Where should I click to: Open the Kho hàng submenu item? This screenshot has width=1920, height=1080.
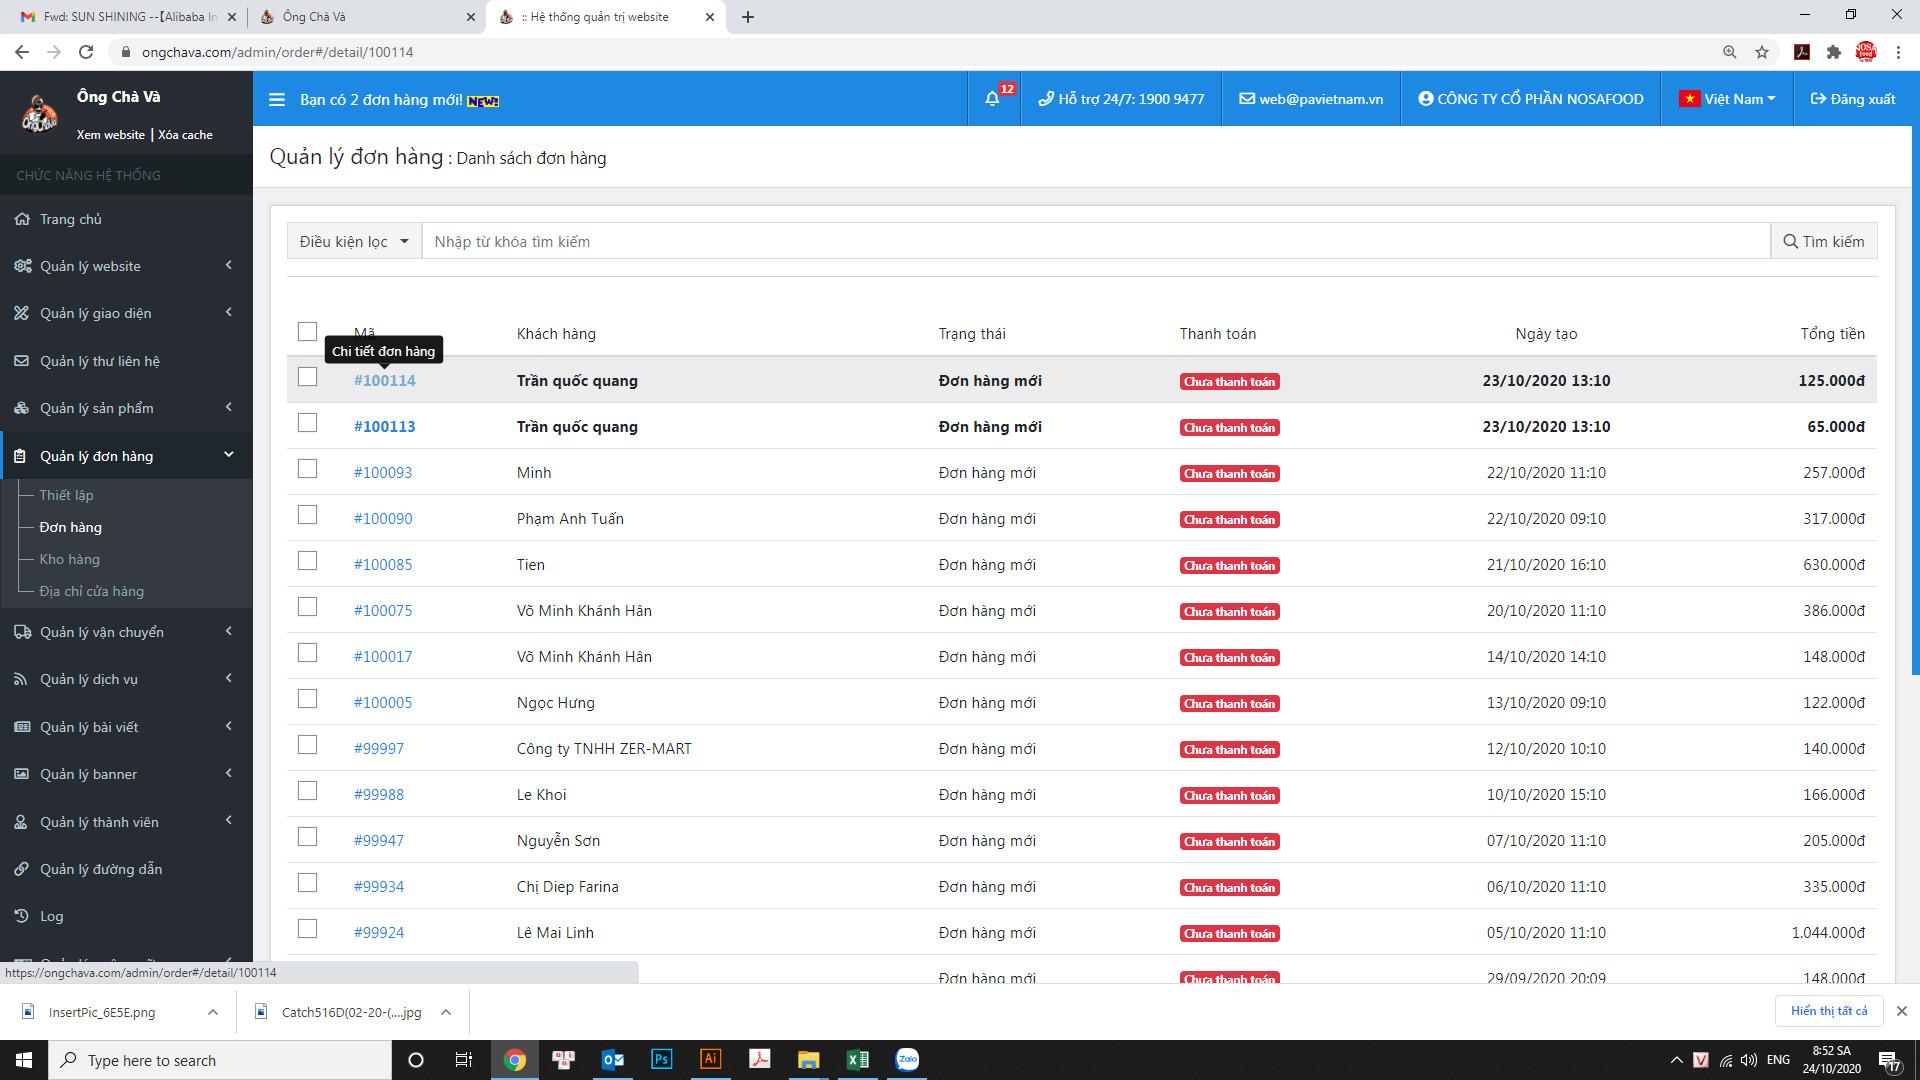tap(69, 559)
